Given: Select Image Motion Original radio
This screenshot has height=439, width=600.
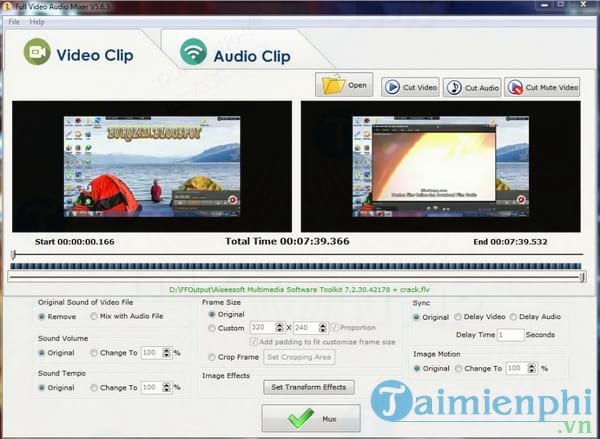Looking at the screenshot, I should 417,369.
